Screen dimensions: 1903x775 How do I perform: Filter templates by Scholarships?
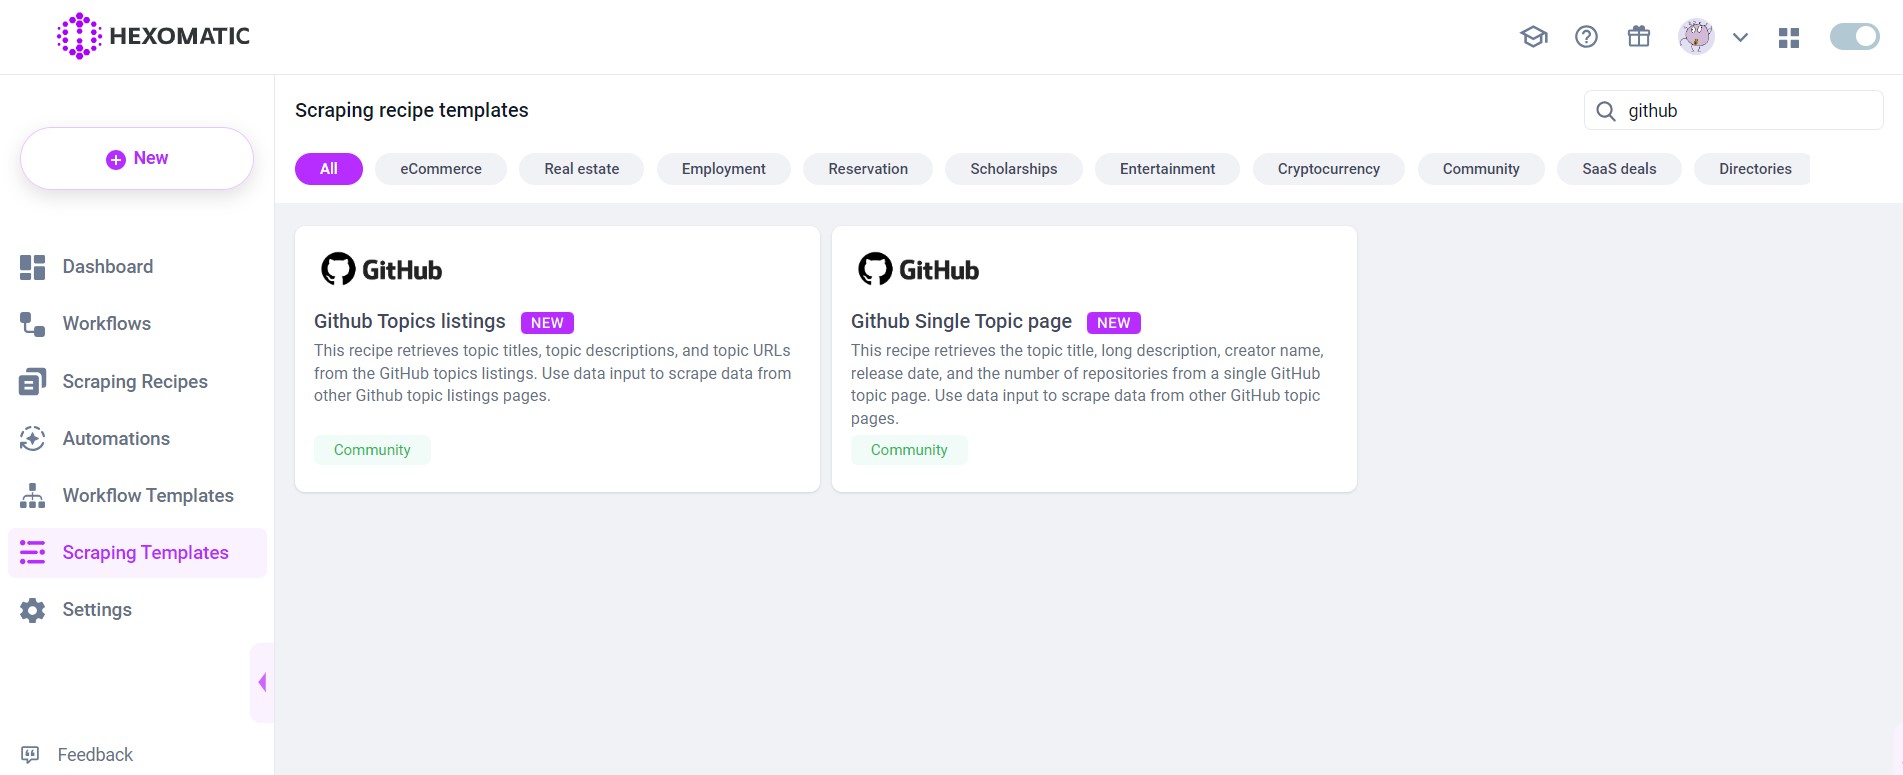1014,169
